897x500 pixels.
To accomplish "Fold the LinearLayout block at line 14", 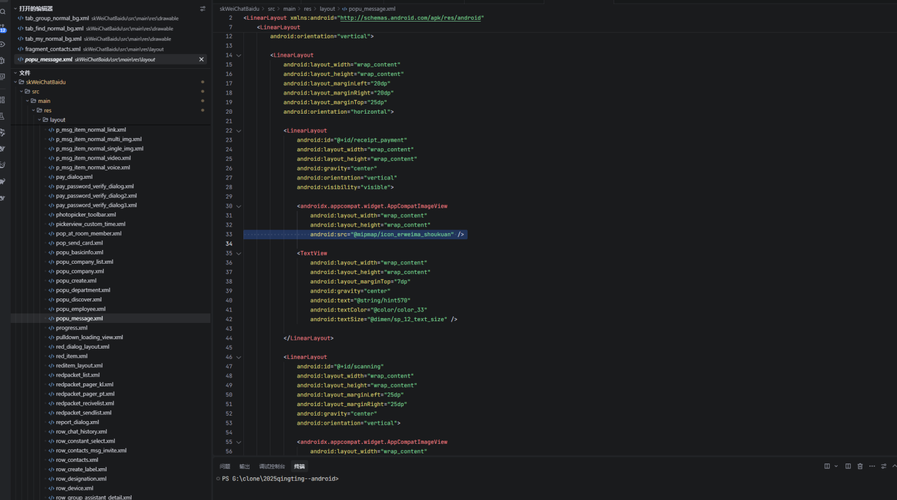I will [x=239, y=55].
